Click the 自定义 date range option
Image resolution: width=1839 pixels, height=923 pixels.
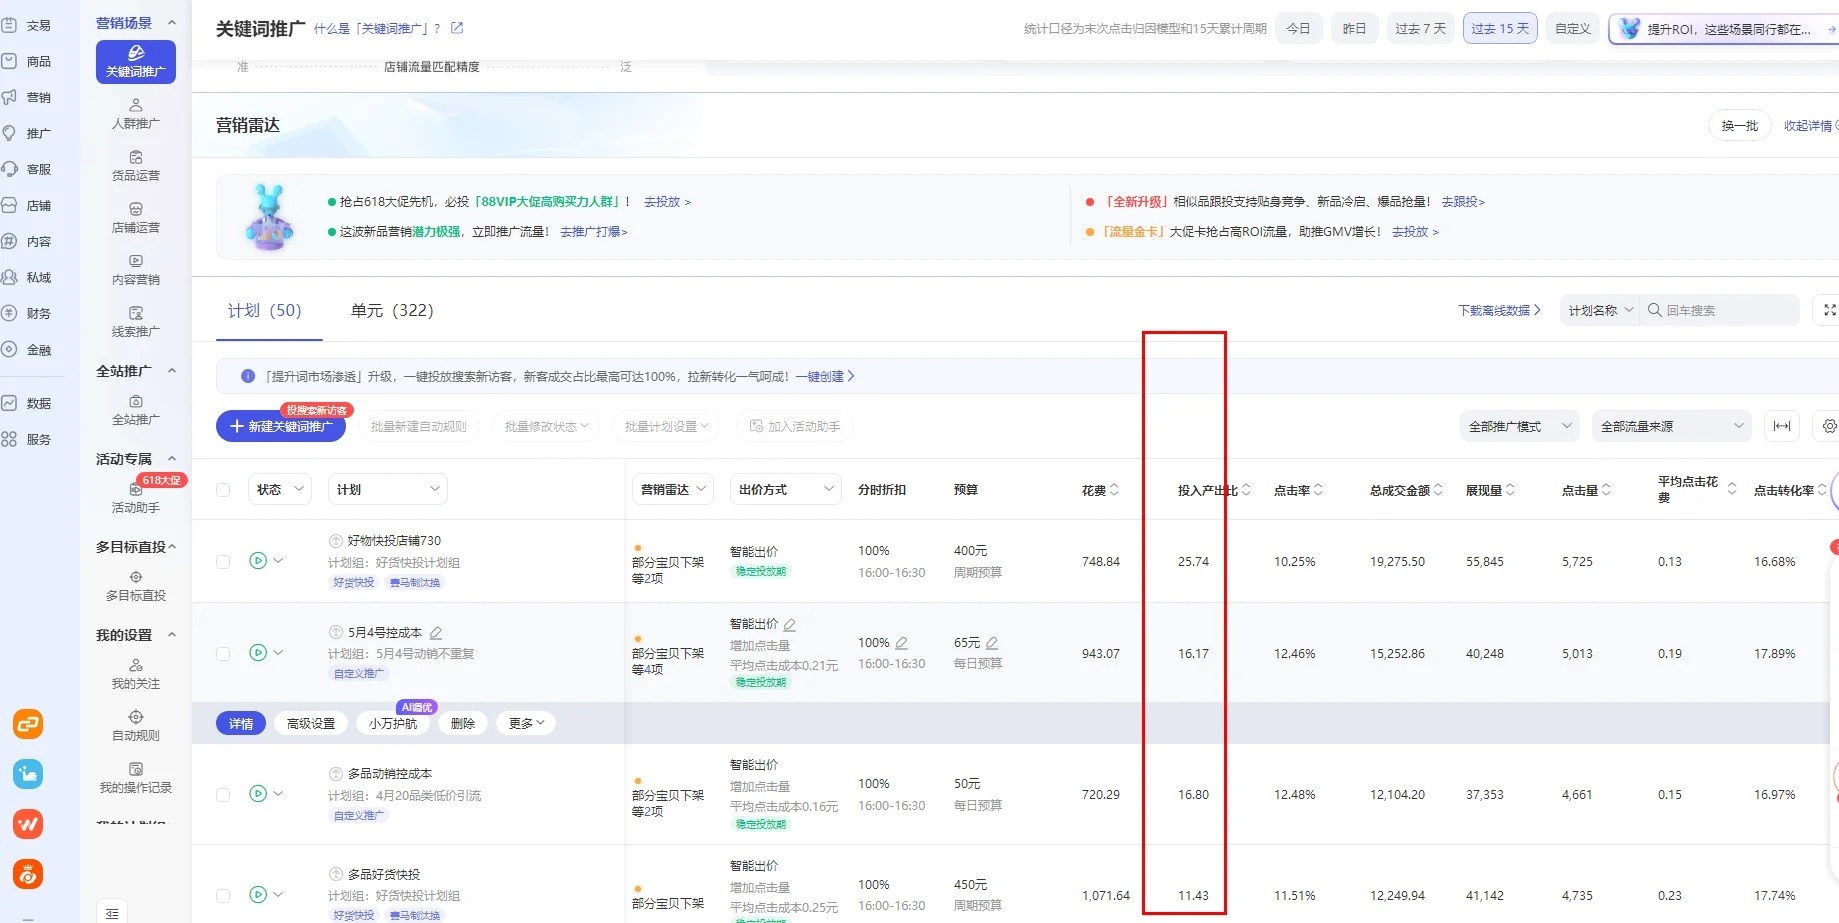[x=1573, y=28]
